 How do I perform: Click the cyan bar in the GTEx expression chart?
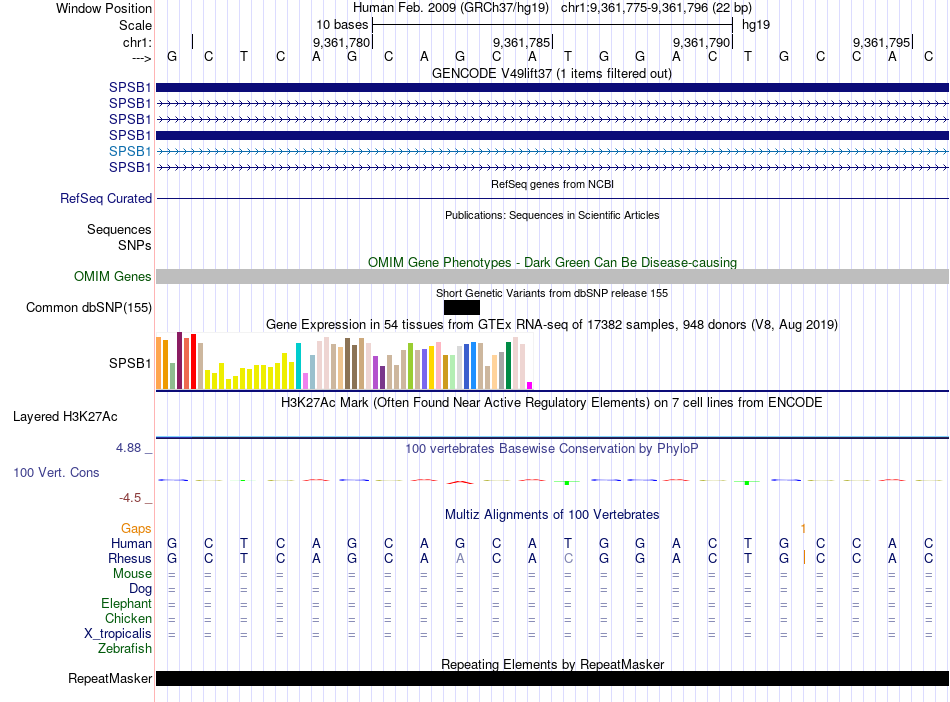point(299,366)
